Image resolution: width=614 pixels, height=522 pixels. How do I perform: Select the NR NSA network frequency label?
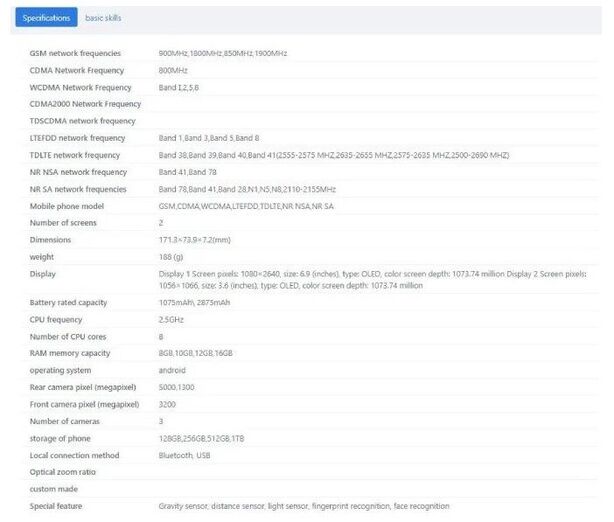[x=78, y=172]
